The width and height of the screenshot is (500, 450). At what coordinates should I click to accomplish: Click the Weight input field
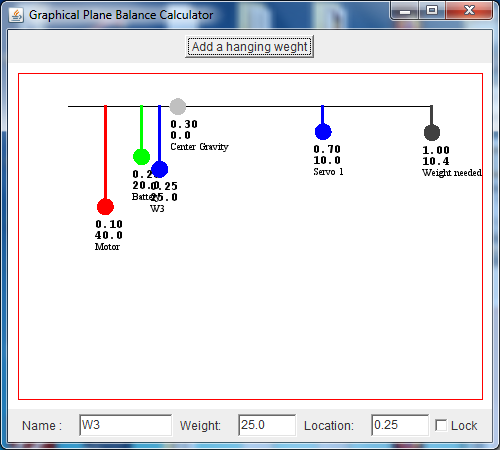click(x=267, y=425)
